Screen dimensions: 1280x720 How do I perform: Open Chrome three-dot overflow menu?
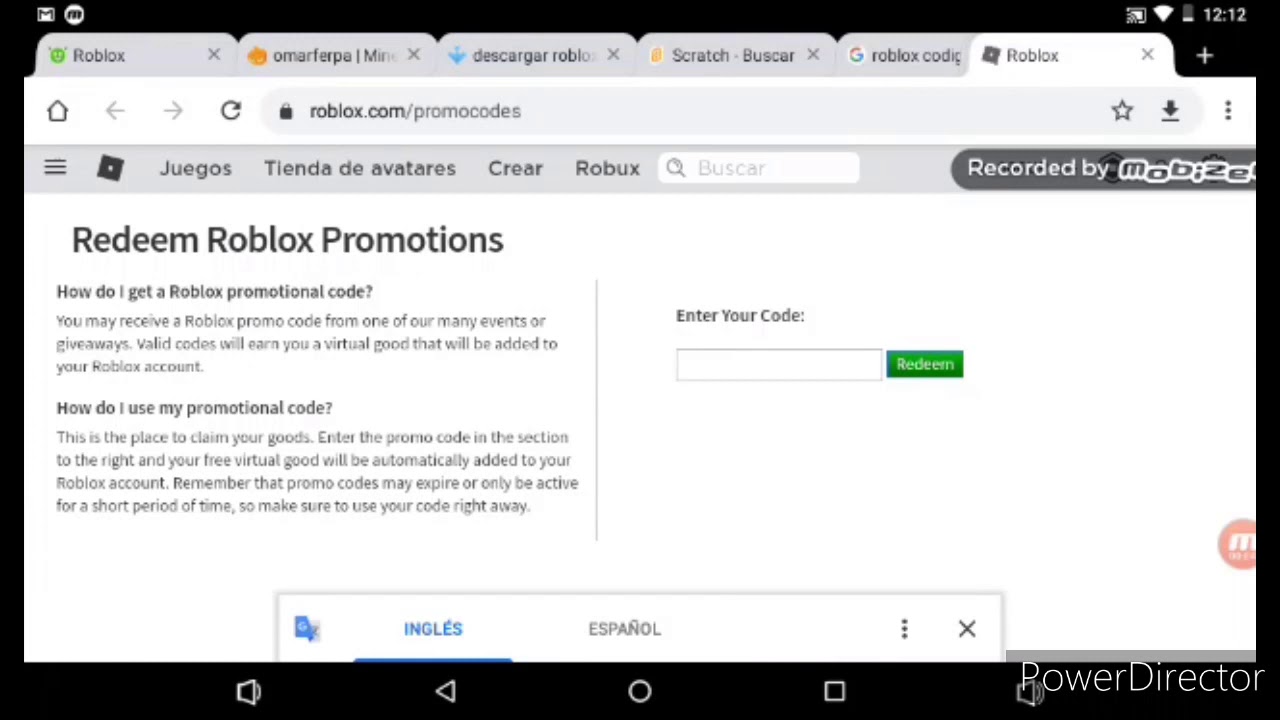(x=1228, y=111)
